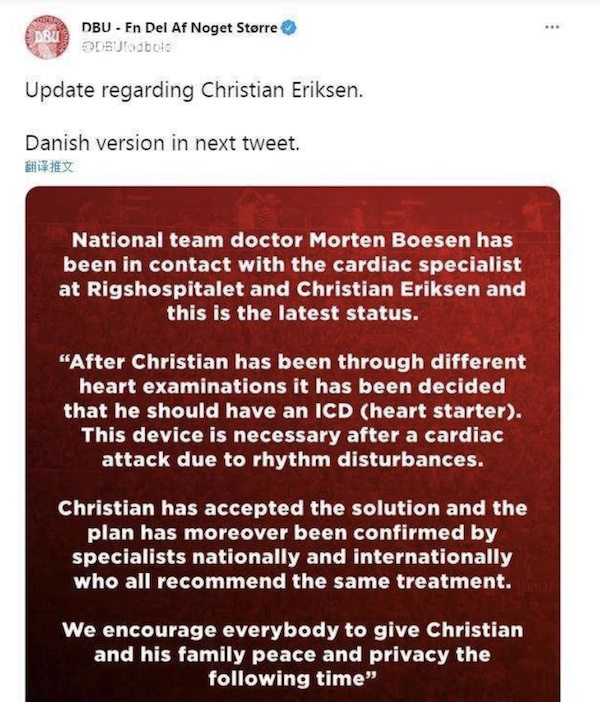This screenshot has height=702, width=600.
Task: Click the Morten Boesen paragraph in image
Action: (292, 277)
